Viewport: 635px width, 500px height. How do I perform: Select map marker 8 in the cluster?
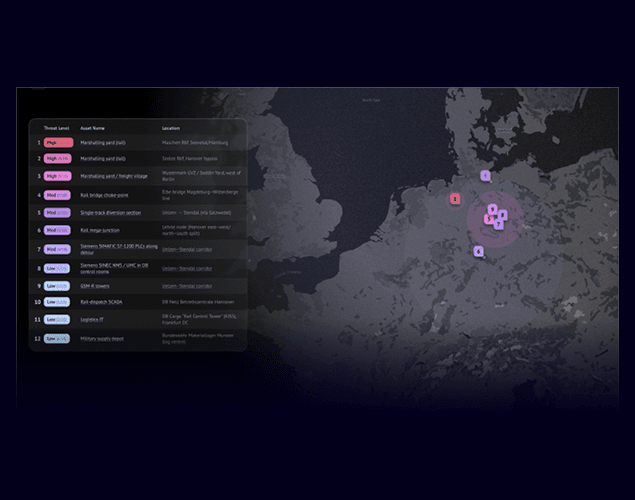tap(503, 214)
